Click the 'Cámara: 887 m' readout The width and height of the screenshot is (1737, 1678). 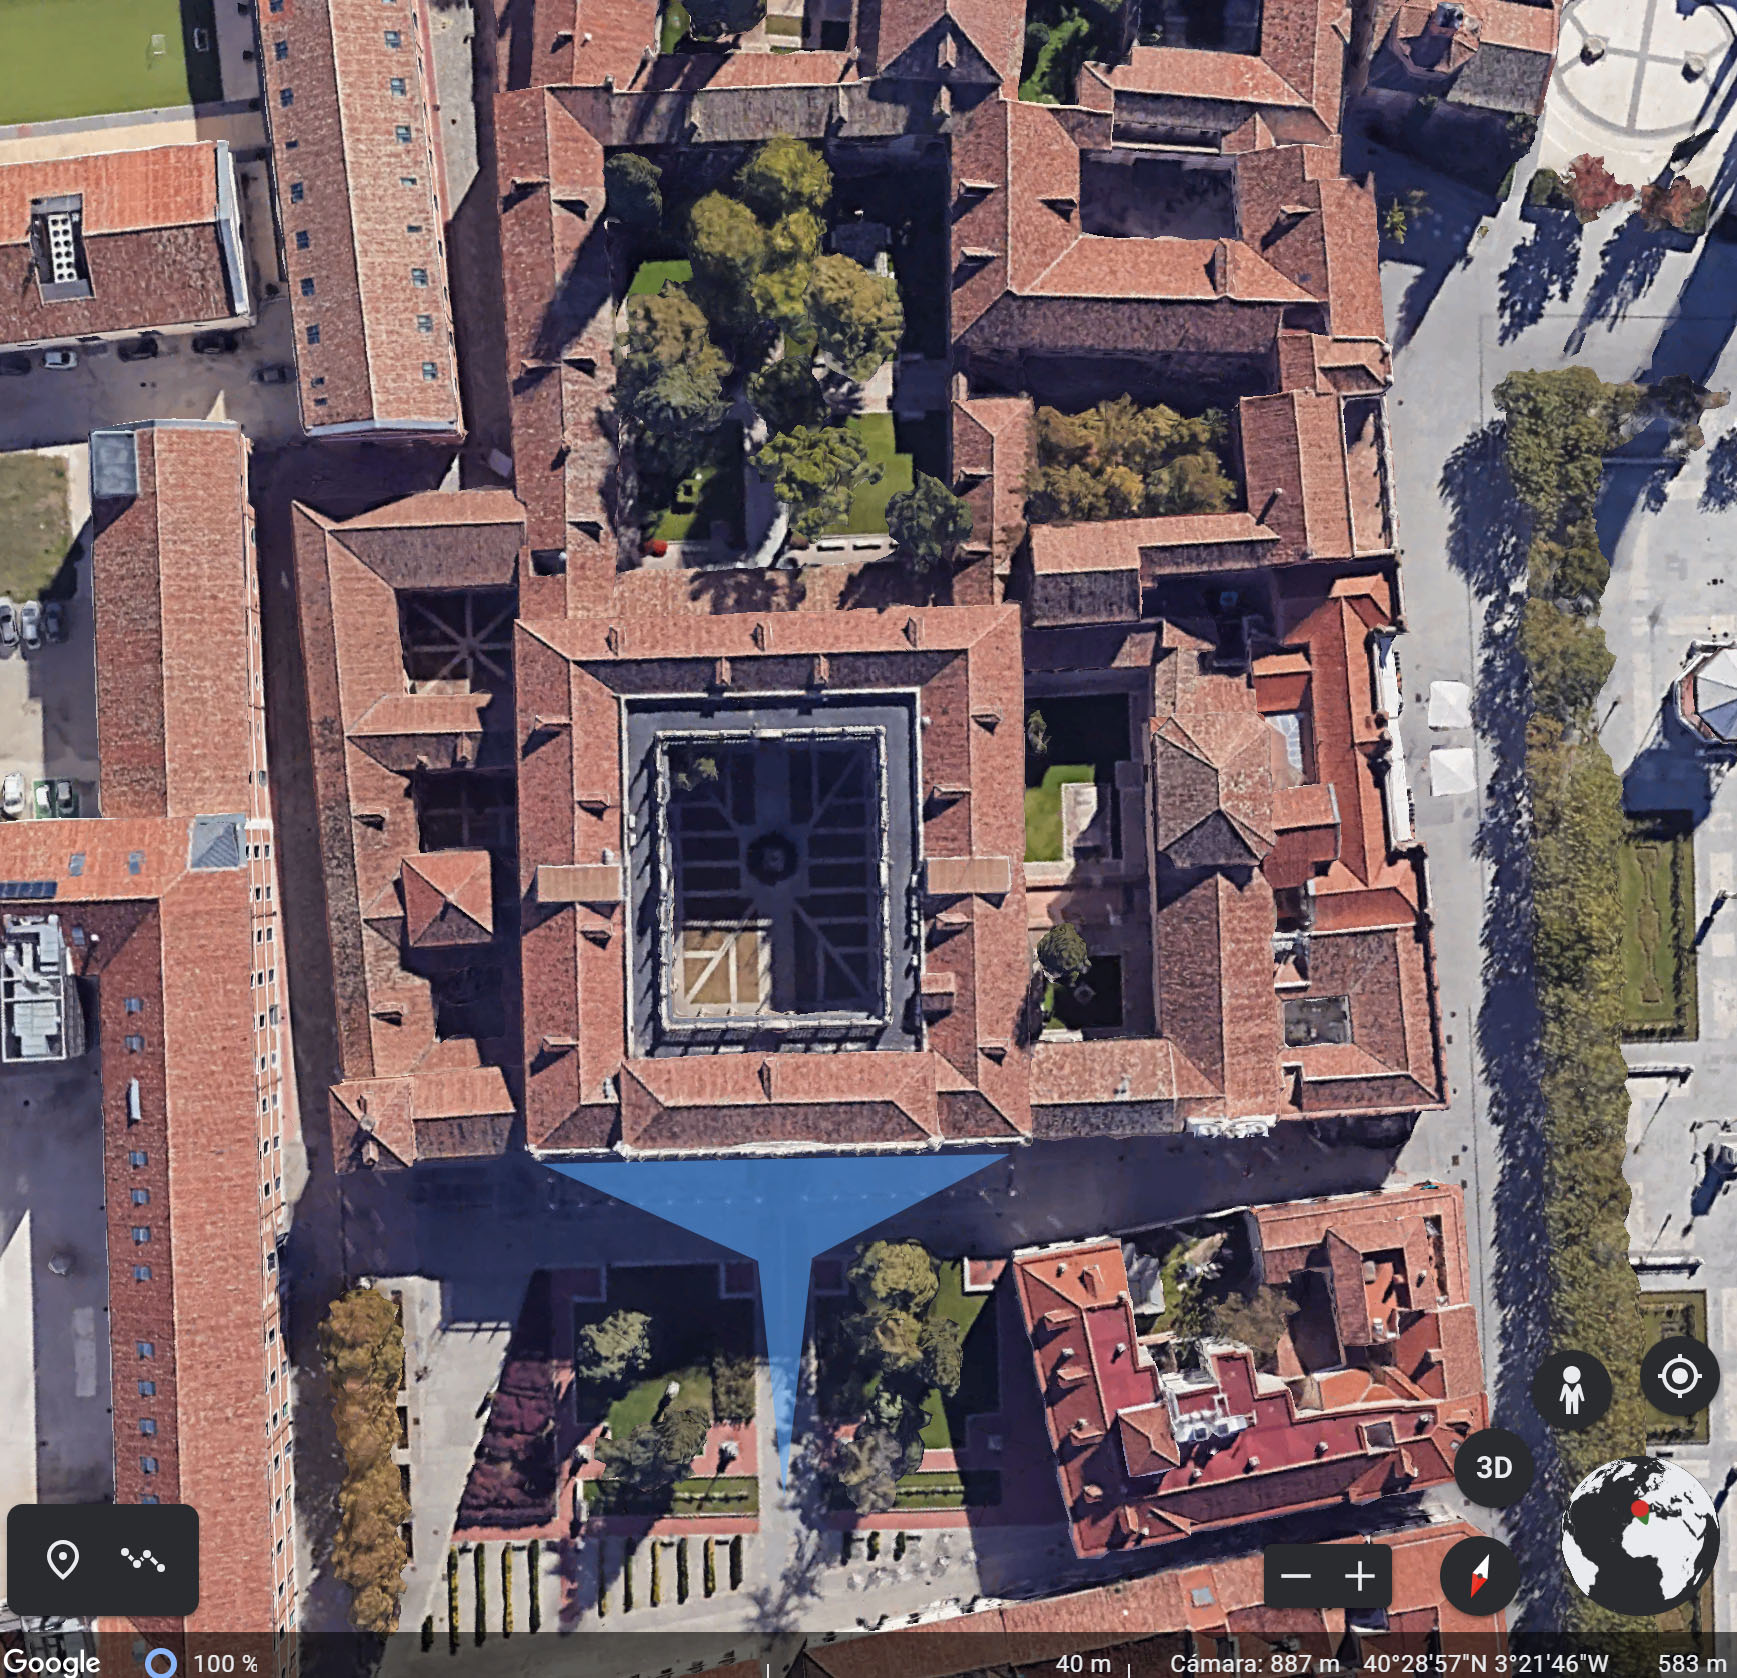coord(1254,1663)
